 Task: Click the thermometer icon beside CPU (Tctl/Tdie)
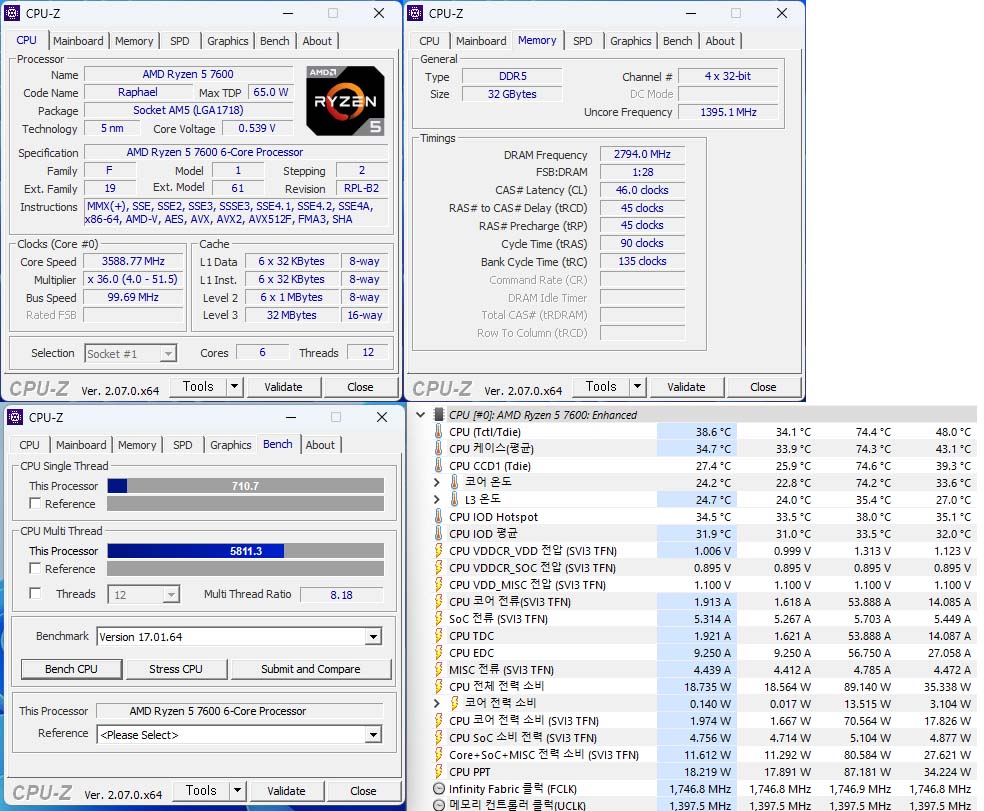[439, 432]
